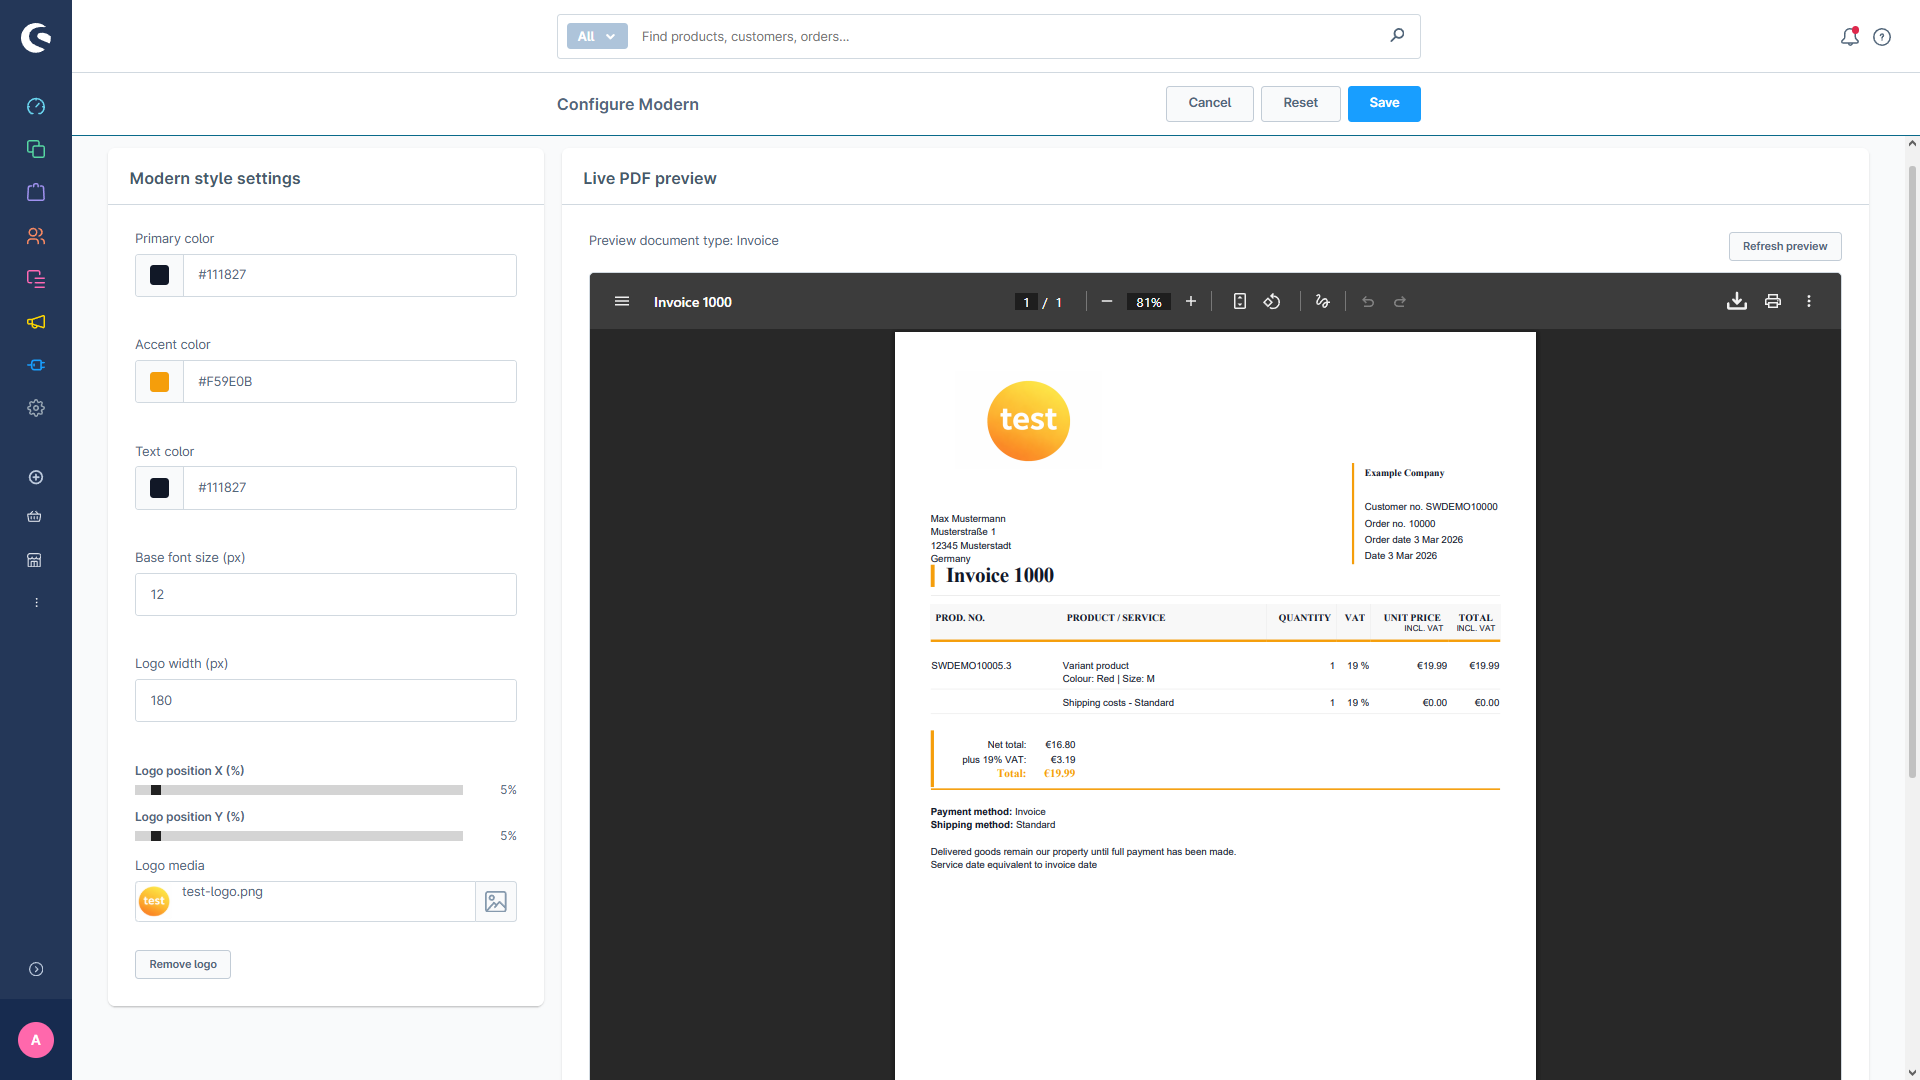This screenshot has height=1080, width=1920.
Task: Rotate the PDF page counterclockwise
Action: (x=1272, y=302)
